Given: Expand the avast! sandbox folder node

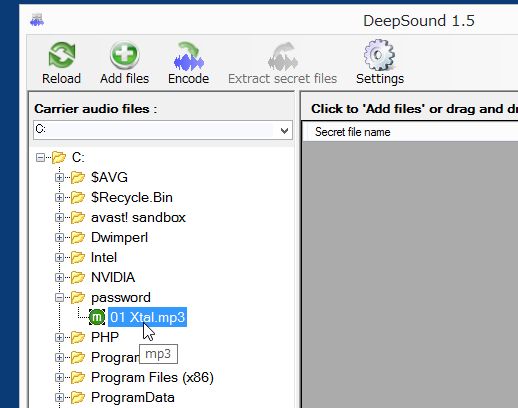Looking at the screenshot, I should (59, 217).
